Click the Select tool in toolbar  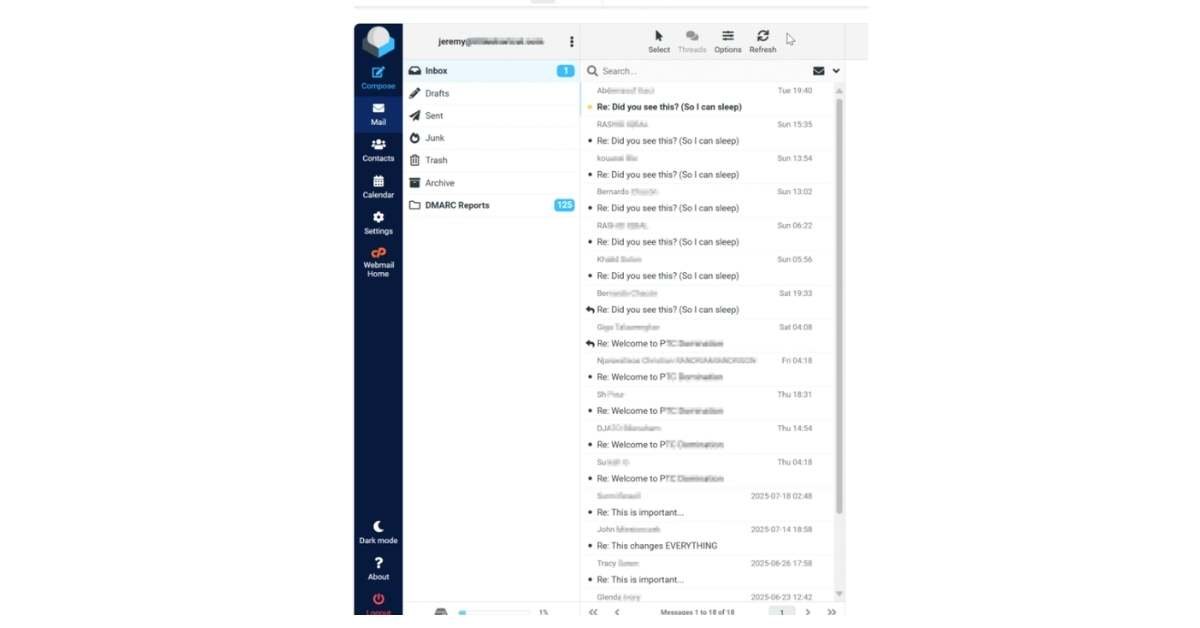[x=659, y=41]
